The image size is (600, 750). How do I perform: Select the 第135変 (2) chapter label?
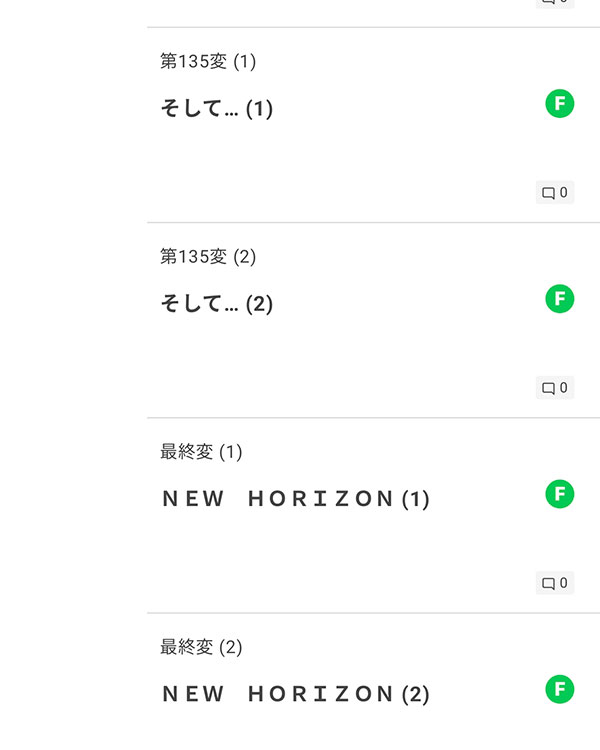click(x=208, y=257)
